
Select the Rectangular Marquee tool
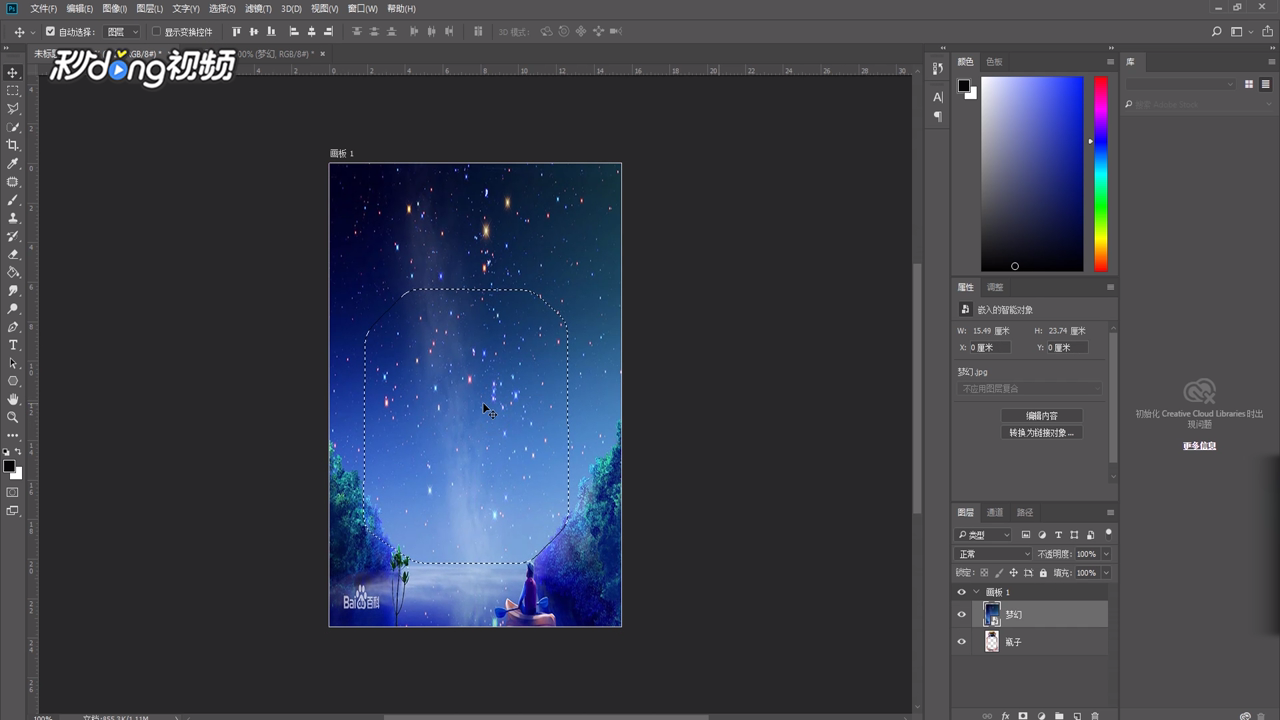[13, 91]
